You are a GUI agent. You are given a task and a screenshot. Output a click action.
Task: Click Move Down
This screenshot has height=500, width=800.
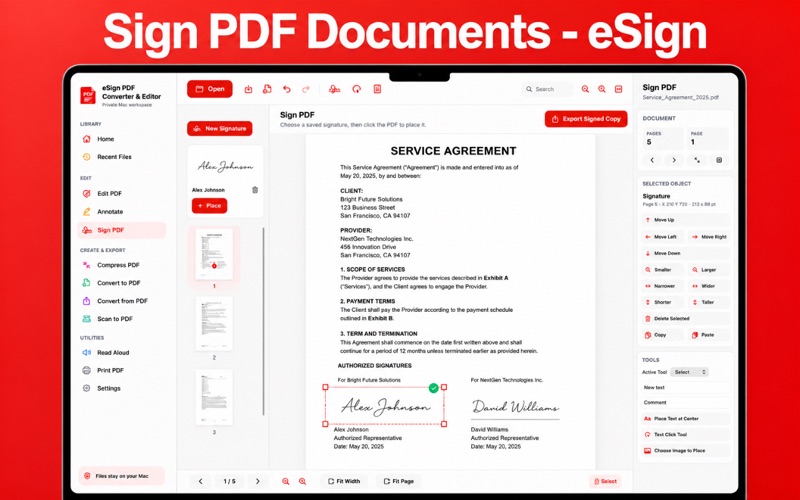[685, 253]
